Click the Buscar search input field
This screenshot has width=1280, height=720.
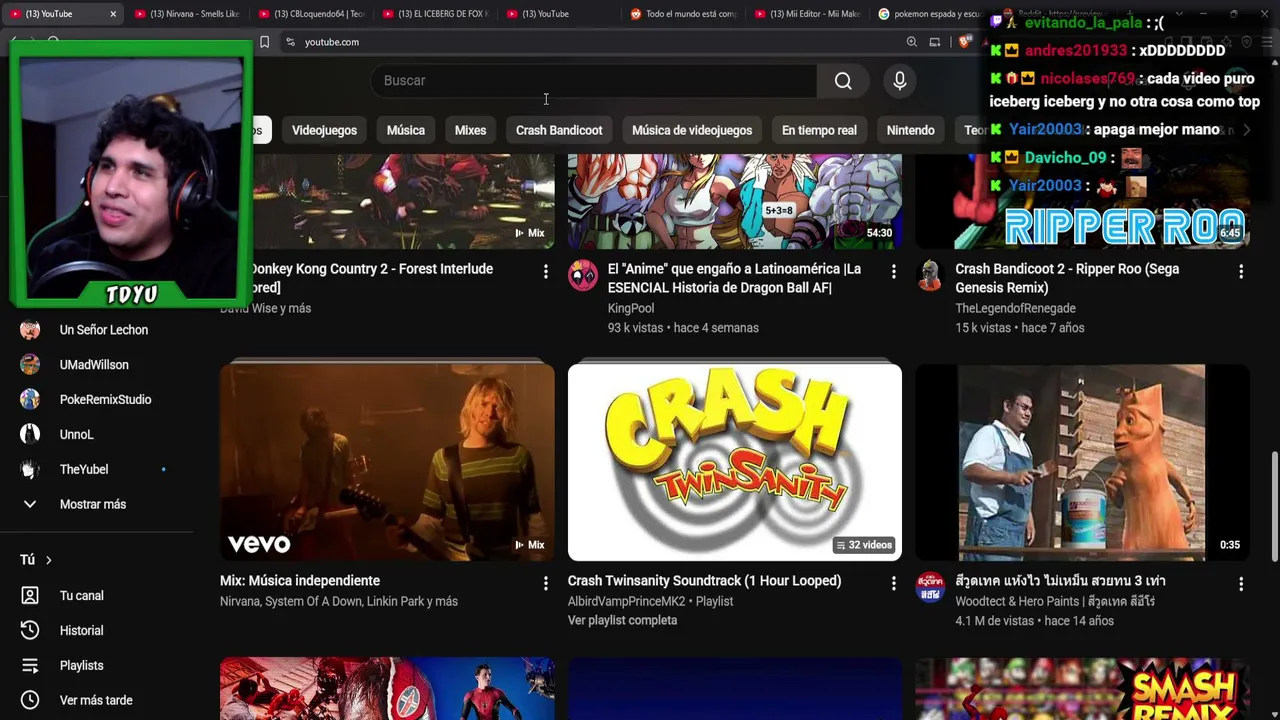[x=594, y=81]
